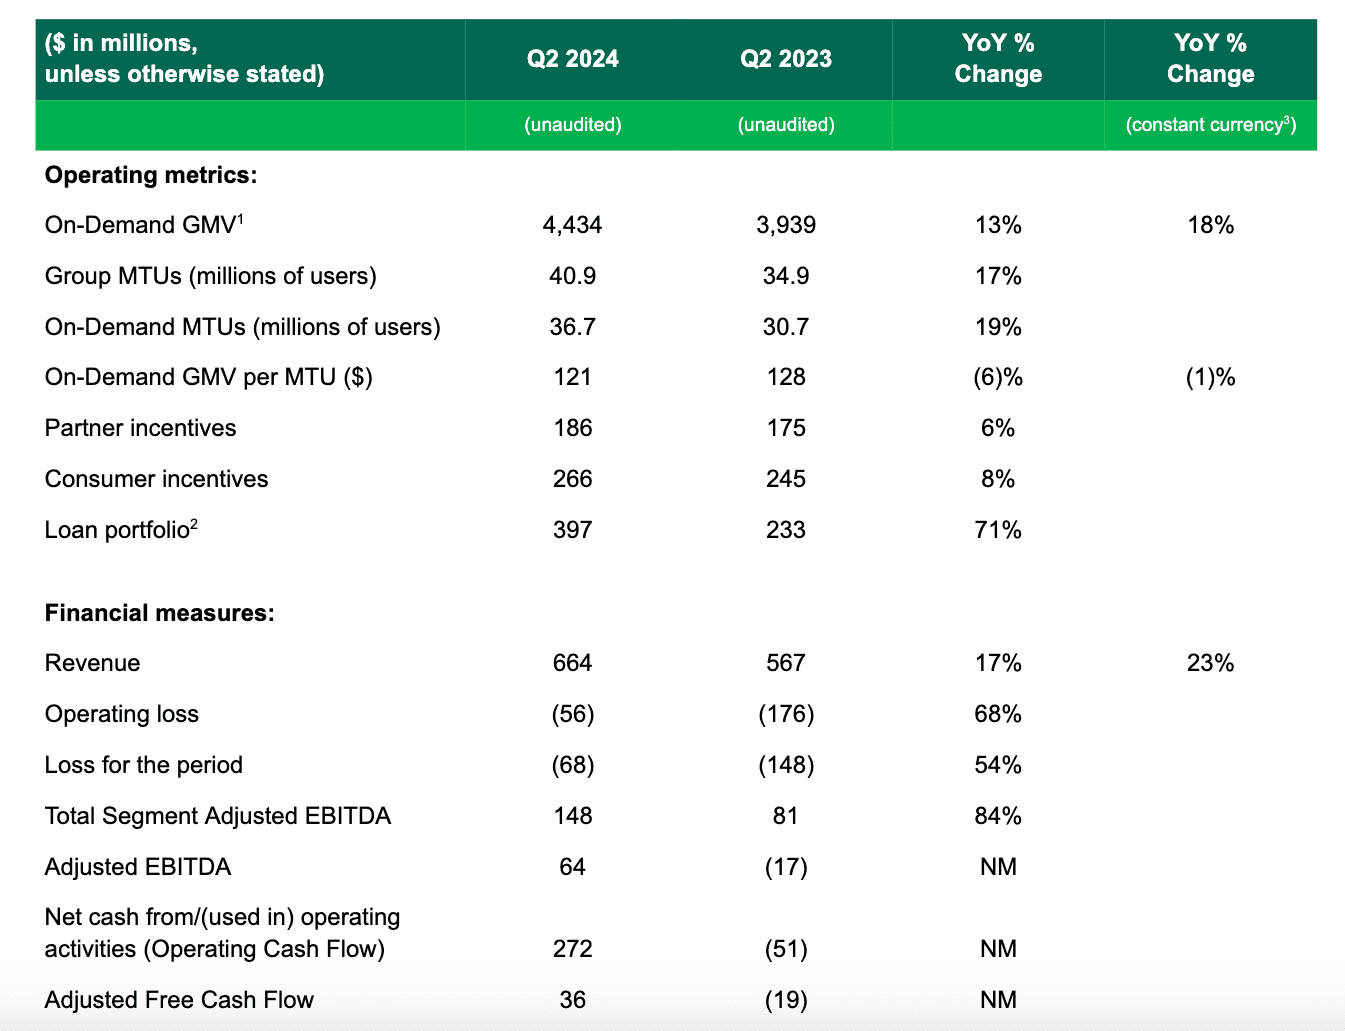Click the Revenue 23% constant currency cell
This screenshot has height=1031, width=1345.
click(1210, 663)
